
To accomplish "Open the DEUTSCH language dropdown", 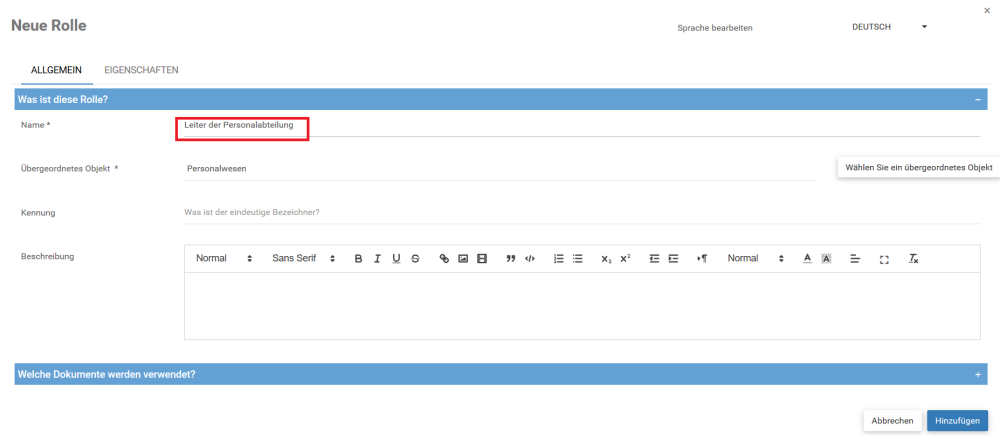I will (x=889, y=27).
